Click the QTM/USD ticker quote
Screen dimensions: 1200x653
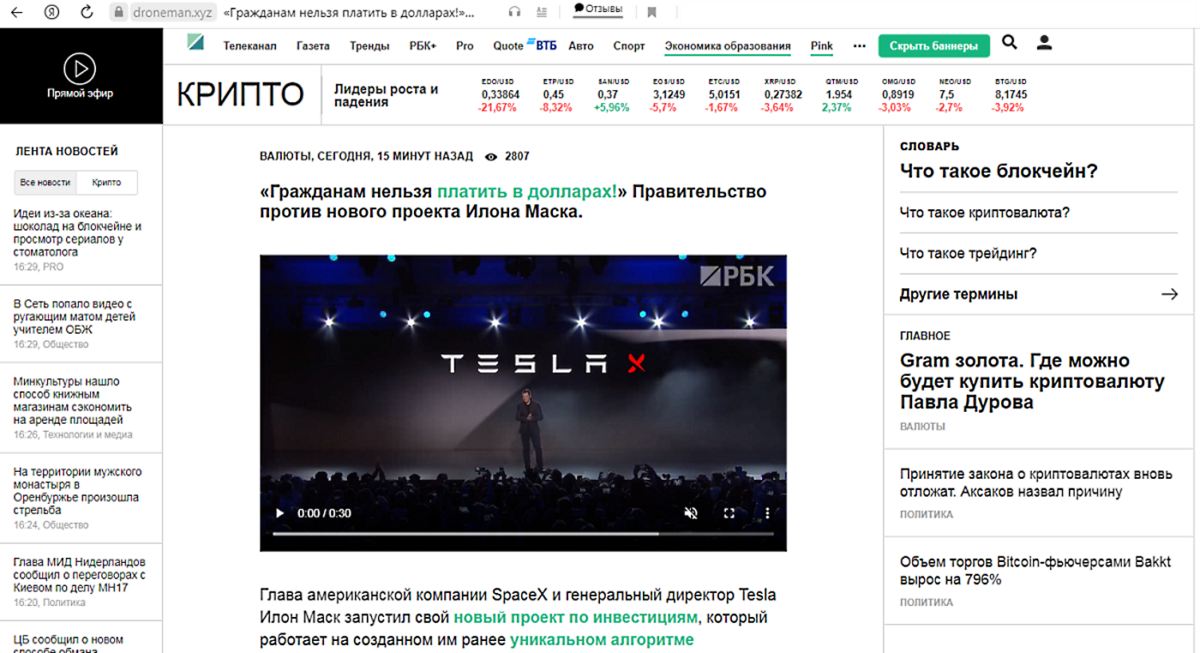pyautogui.click(x=839, y=94)
